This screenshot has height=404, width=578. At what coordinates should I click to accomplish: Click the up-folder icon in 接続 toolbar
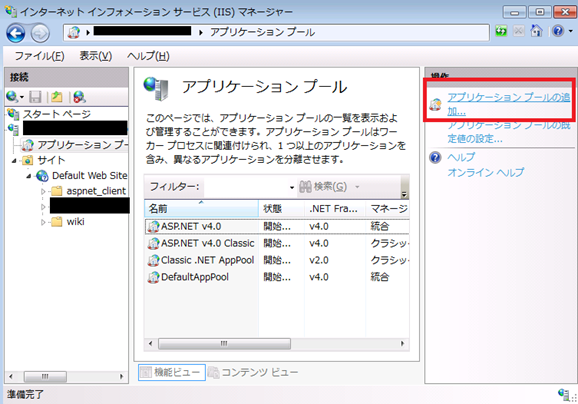click(57, 97)
